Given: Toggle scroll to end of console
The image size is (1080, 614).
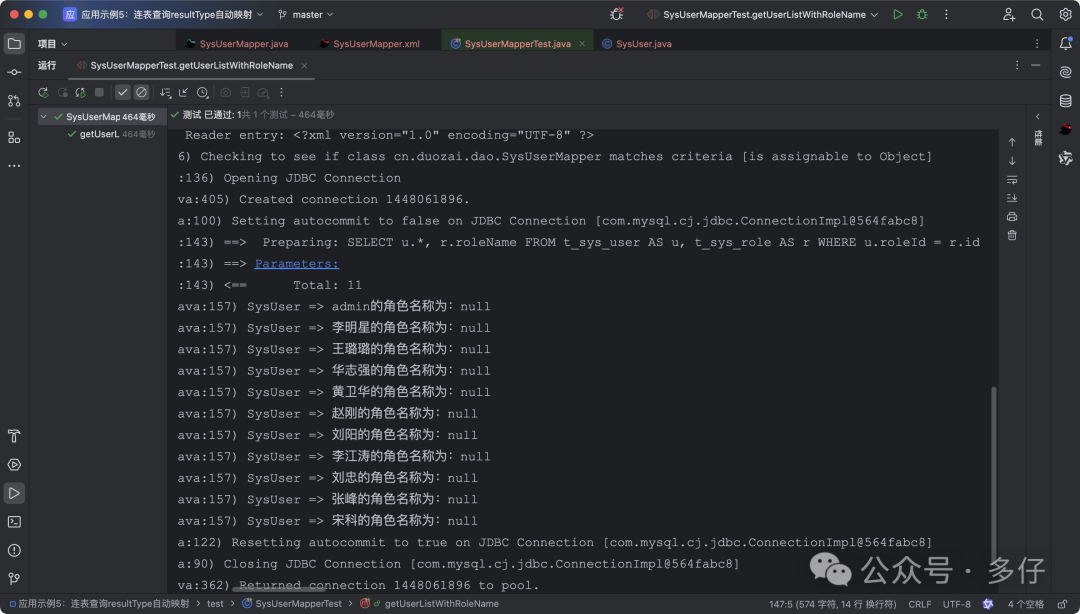Looking at the screenshot, I should coord(1012,198).
